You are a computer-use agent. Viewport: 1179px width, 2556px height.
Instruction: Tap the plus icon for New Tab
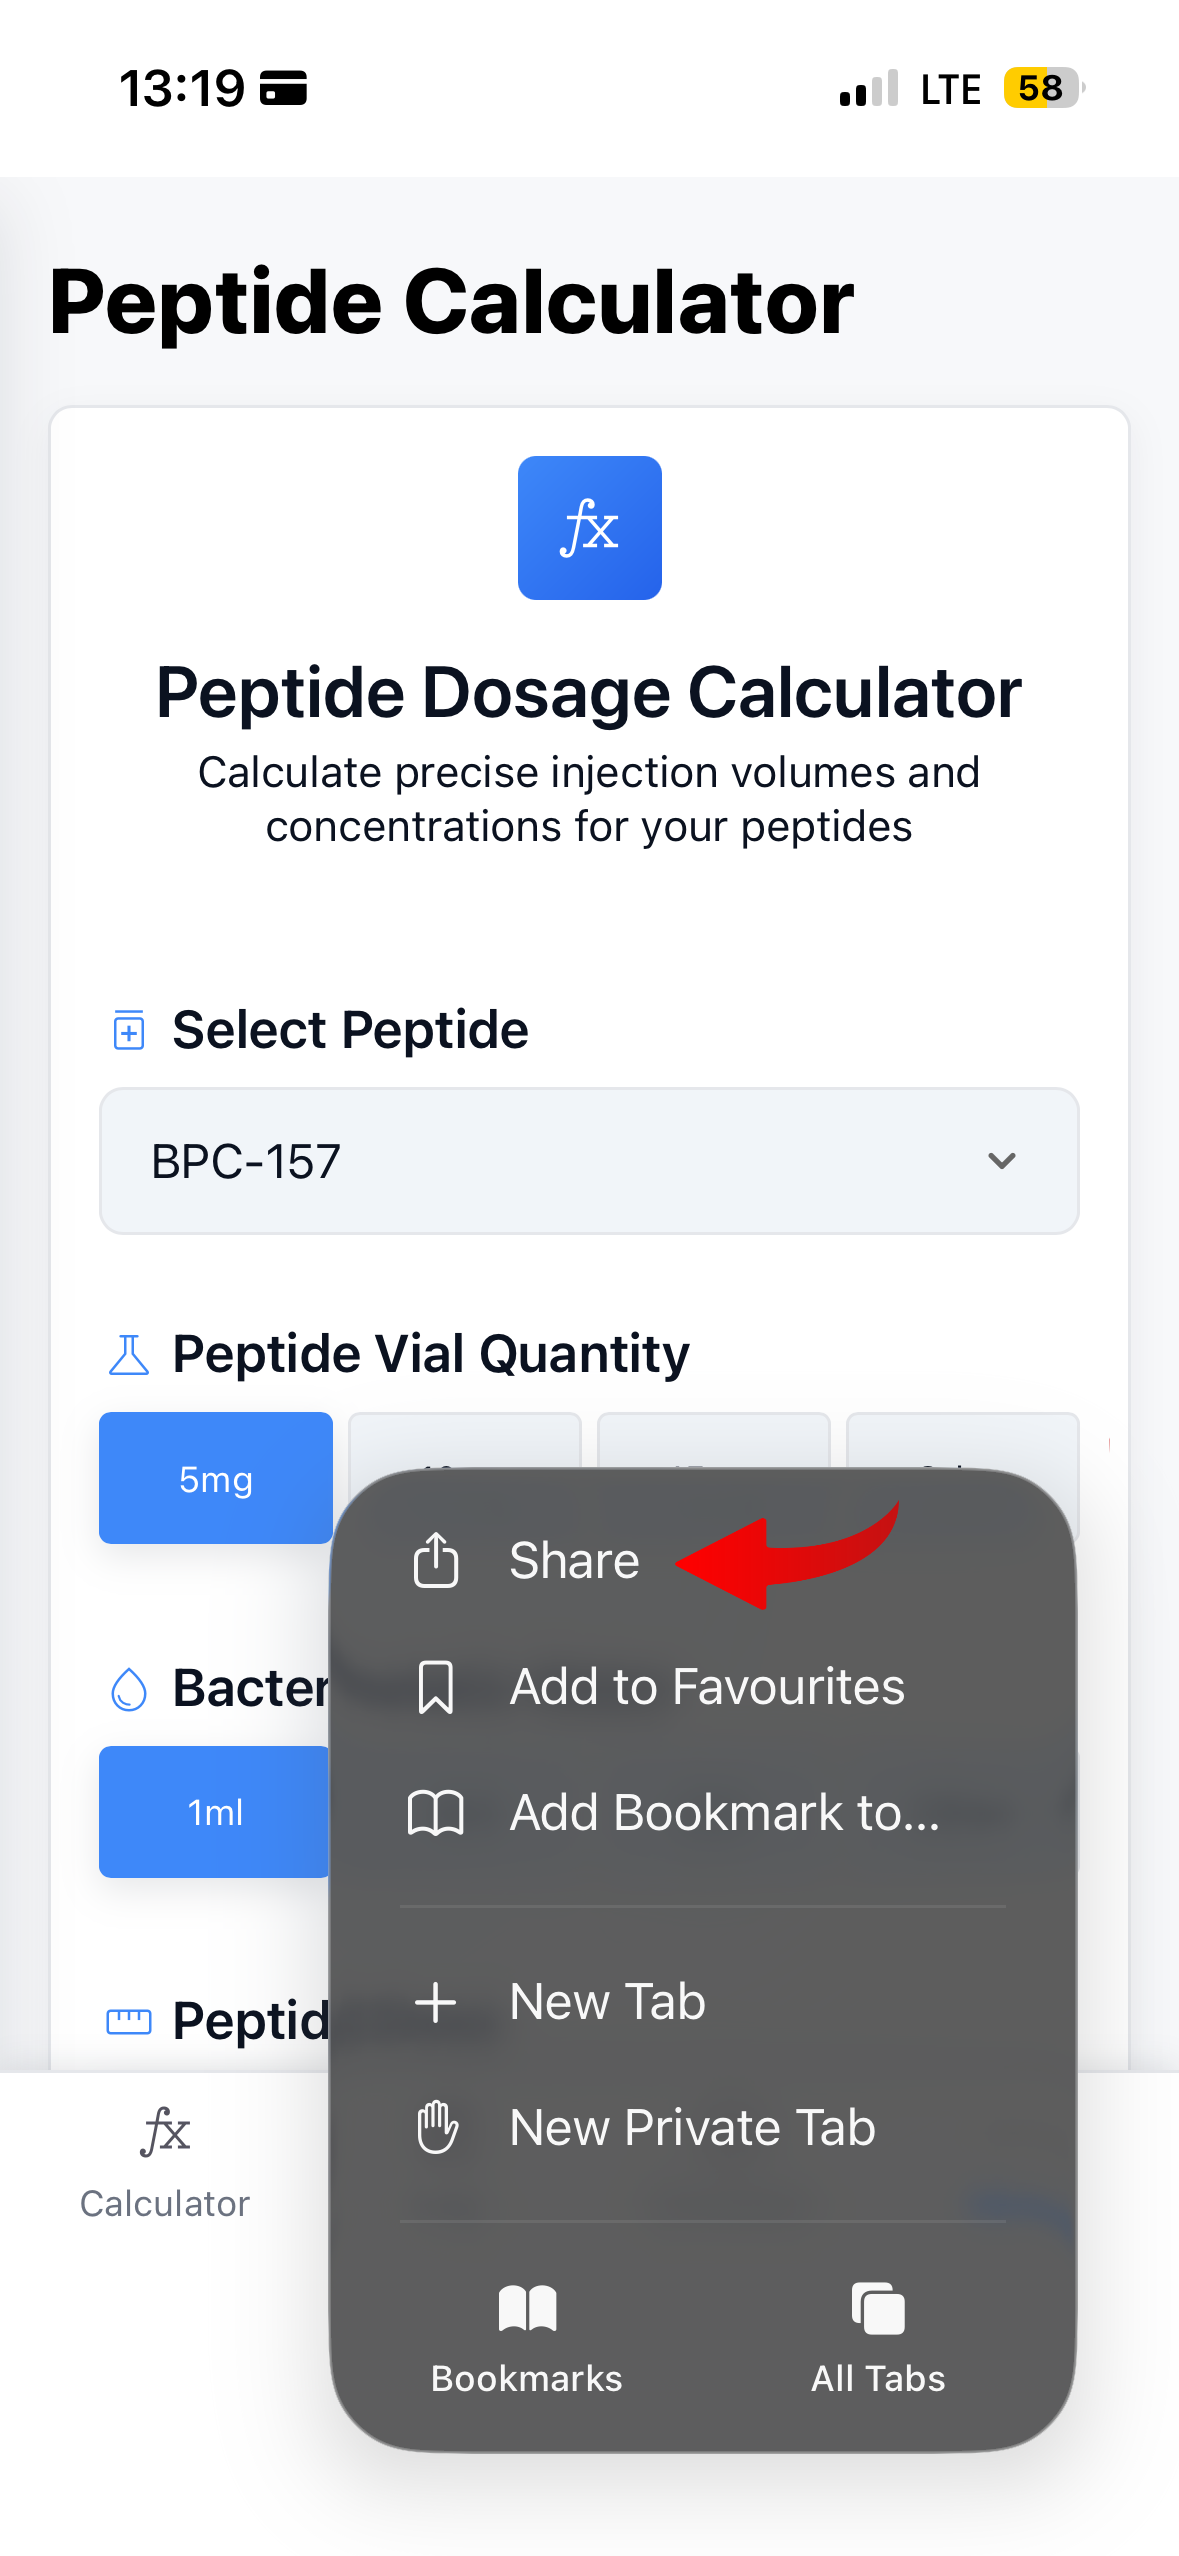(x=436, y=2002)
